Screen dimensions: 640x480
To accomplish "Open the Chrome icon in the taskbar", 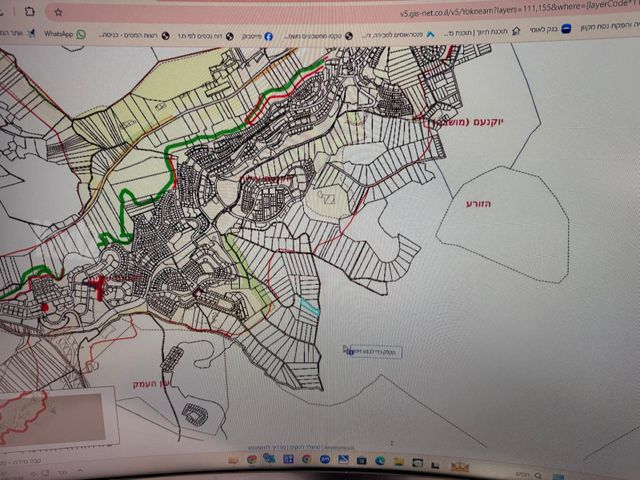I will pos(307,459).
